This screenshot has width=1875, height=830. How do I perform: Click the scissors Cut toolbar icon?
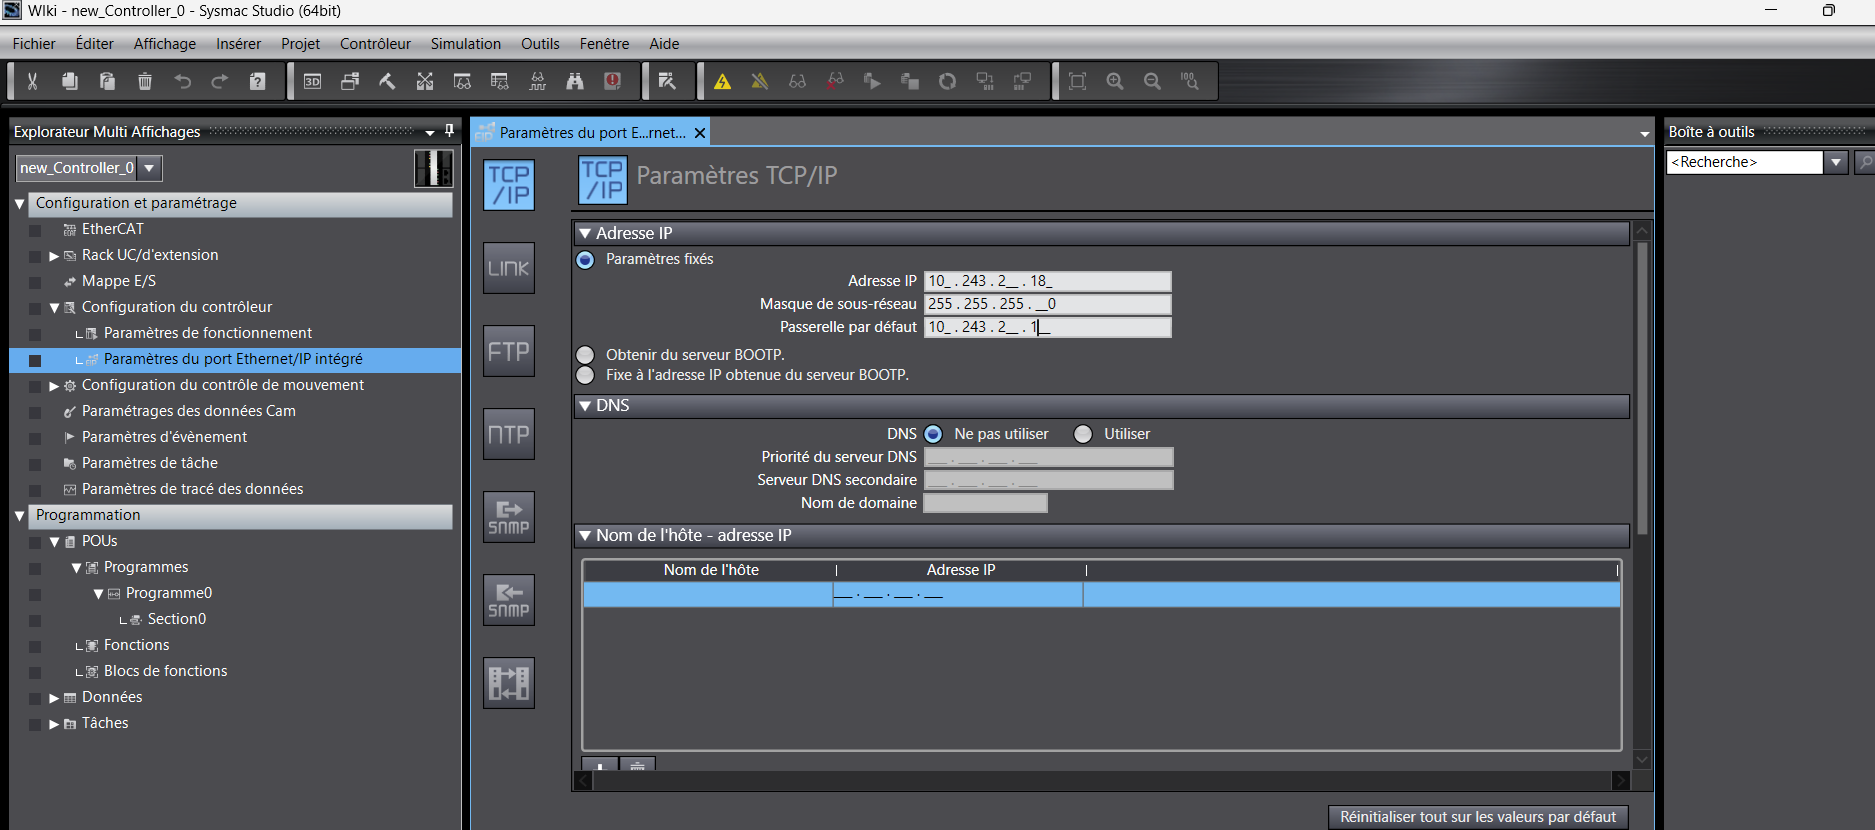click(x=32, y=82)
